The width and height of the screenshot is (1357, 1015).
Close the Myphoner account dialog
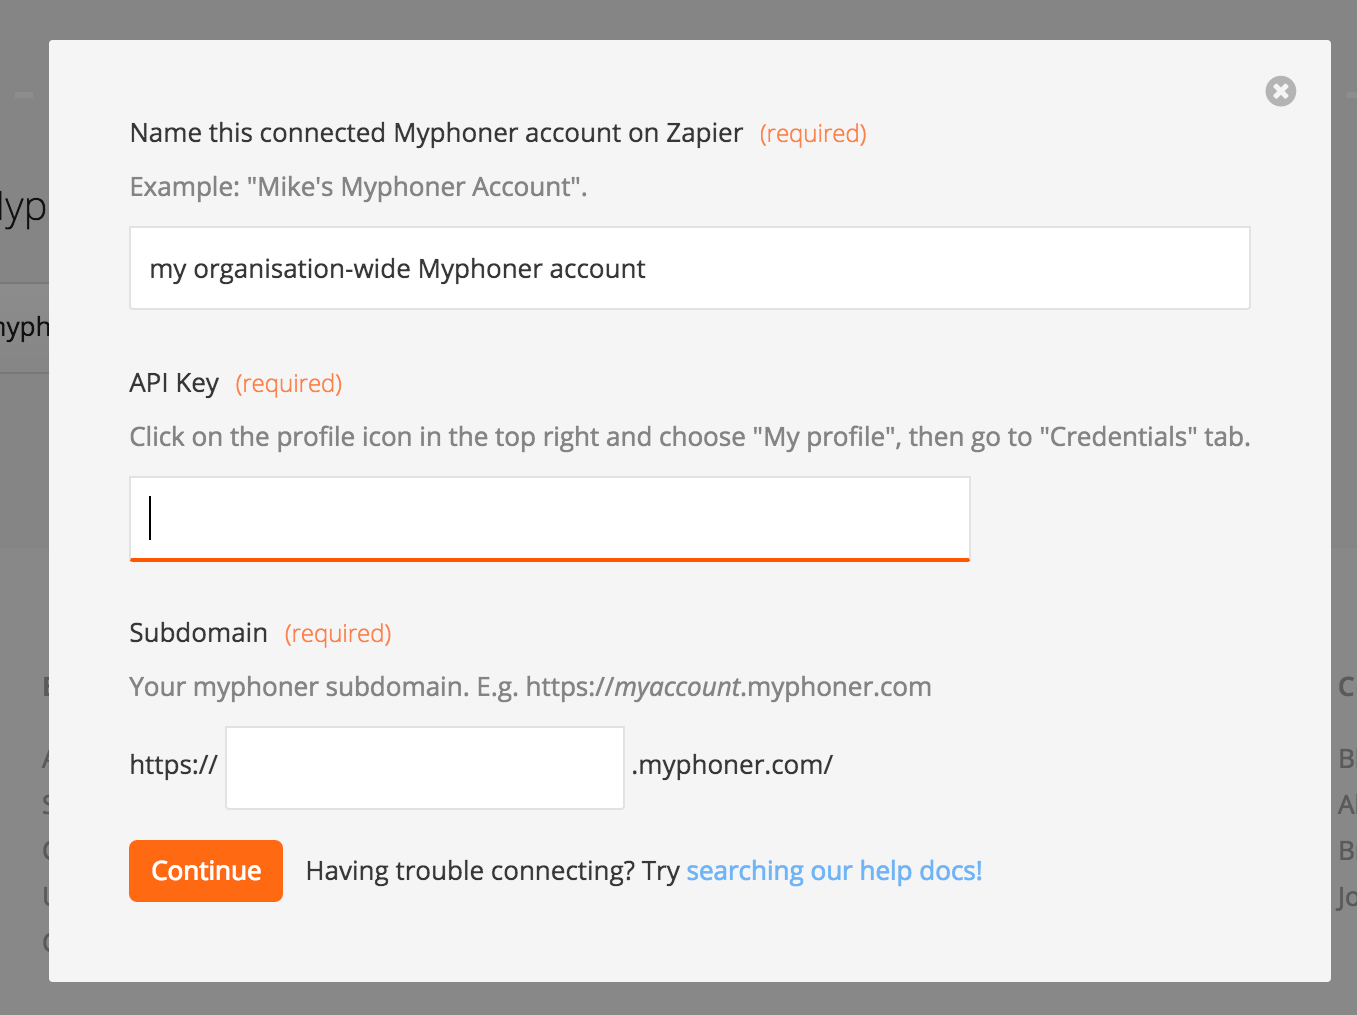[1280, 91]
